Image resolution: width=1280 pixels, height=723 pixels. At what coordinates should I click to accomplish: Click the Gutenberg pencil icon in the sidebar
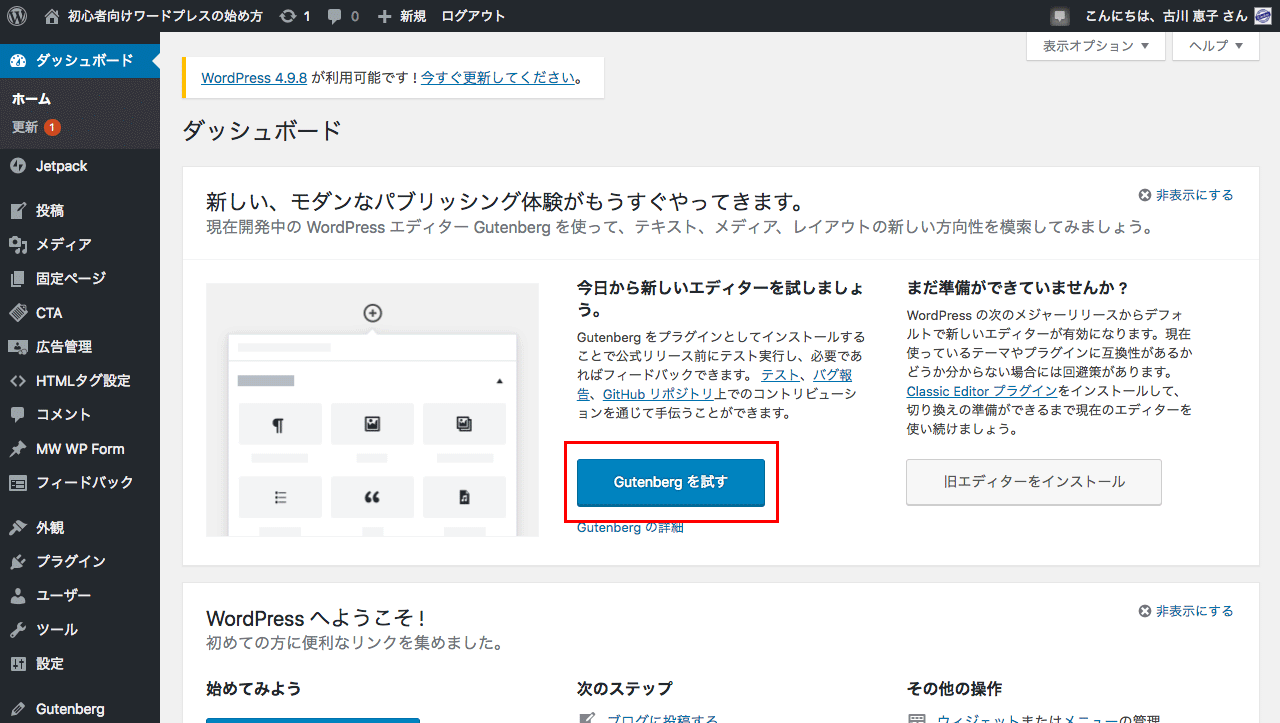coord(18,709)
